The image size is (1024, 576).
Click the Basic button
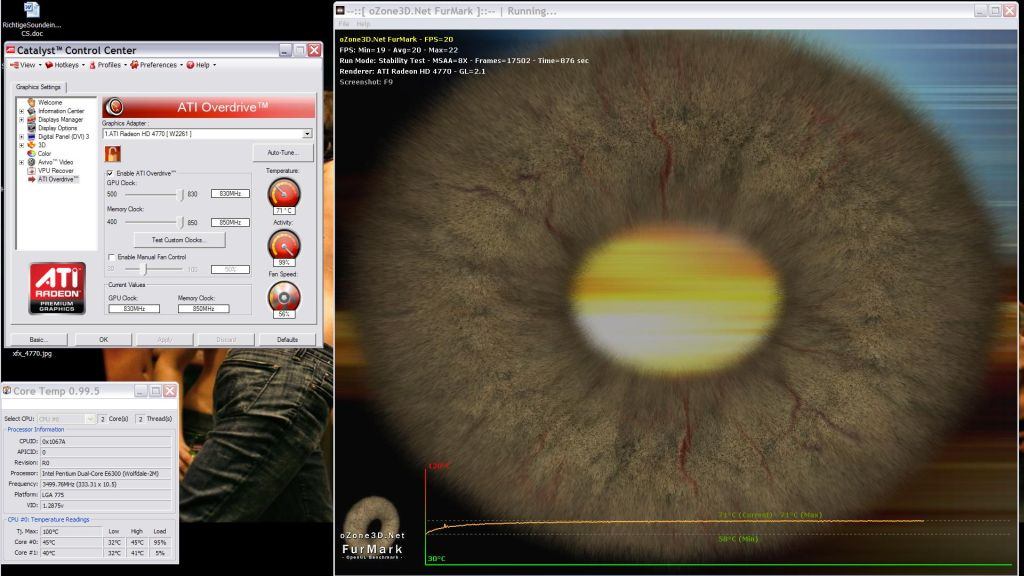pos(38,340)
